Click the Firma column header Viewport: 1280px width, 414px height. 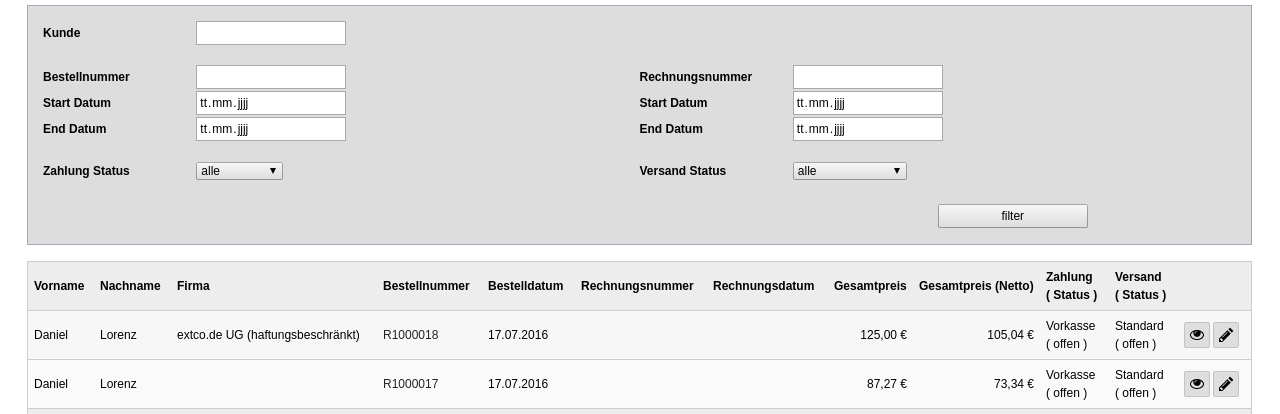click(x=193, y=286)
